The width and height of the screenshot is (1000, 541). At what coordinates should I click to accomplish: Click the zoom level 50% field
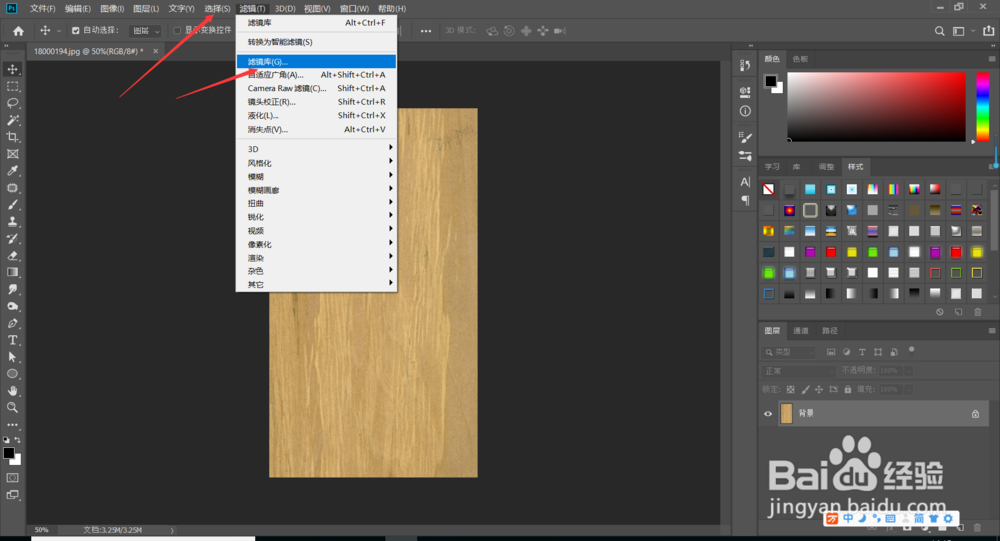(x=41, y=530)
